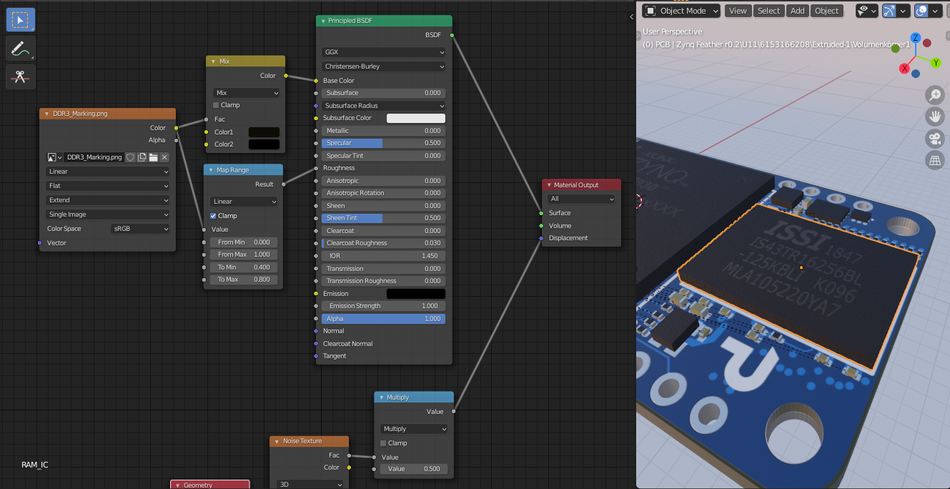Click the Multiply node Value 0.500 field
This screenshot has width=950, height=489.
tap(414, 469)
